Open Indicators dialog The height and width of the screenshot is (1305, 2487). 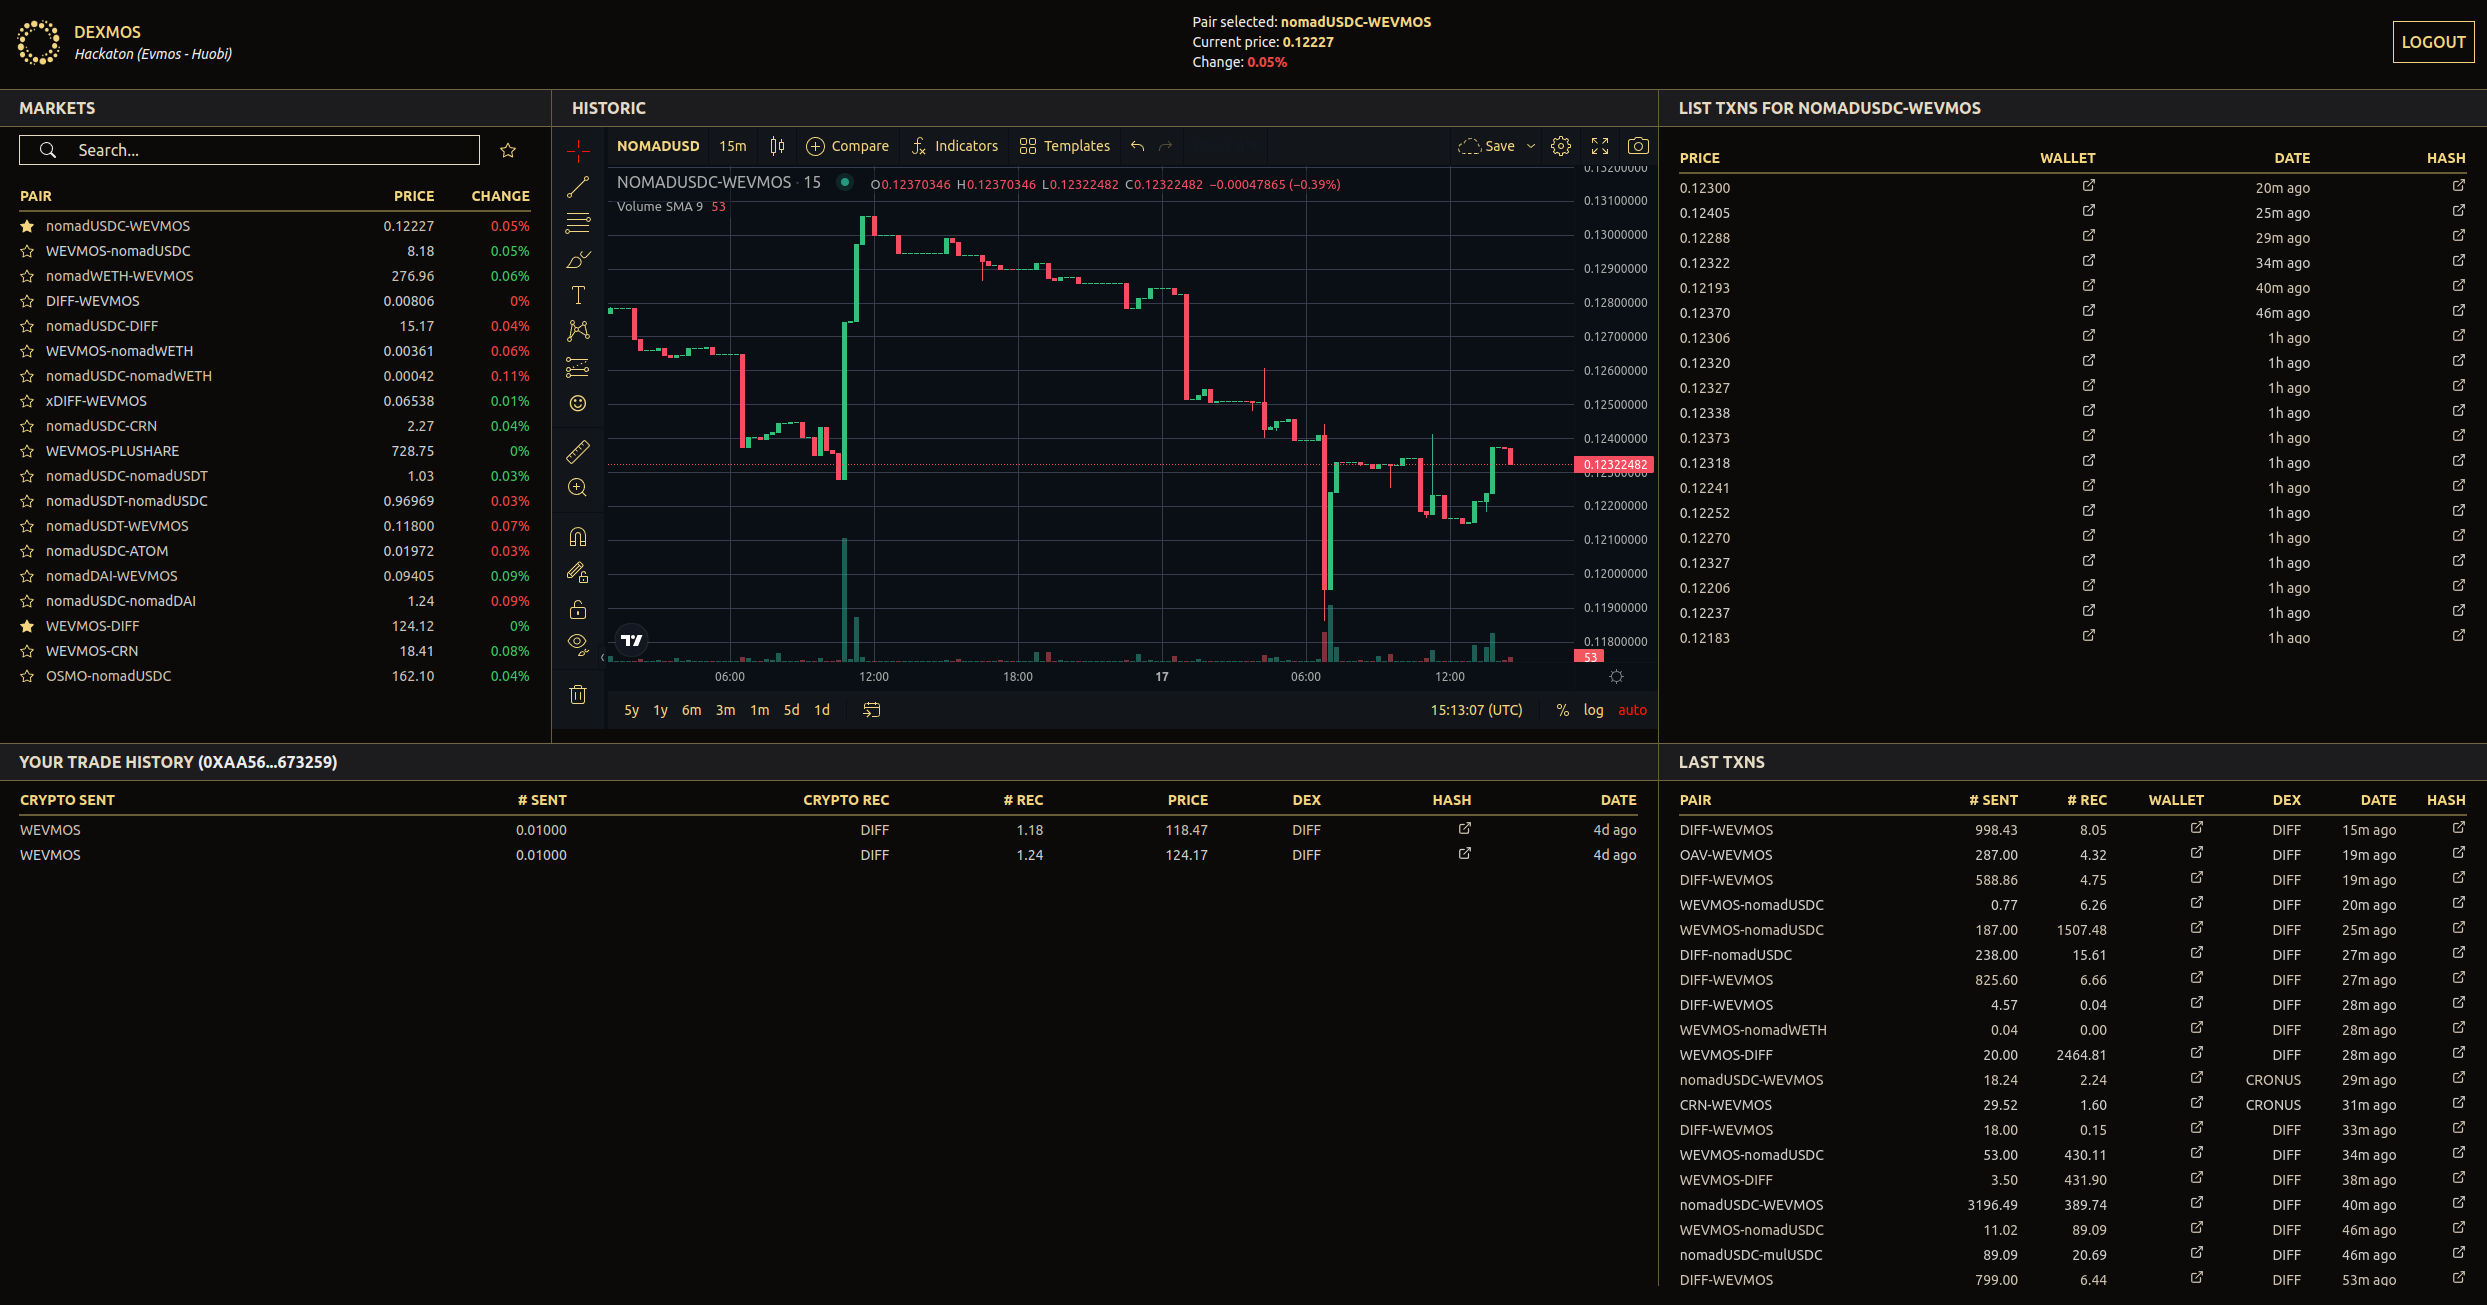(954, 146)
